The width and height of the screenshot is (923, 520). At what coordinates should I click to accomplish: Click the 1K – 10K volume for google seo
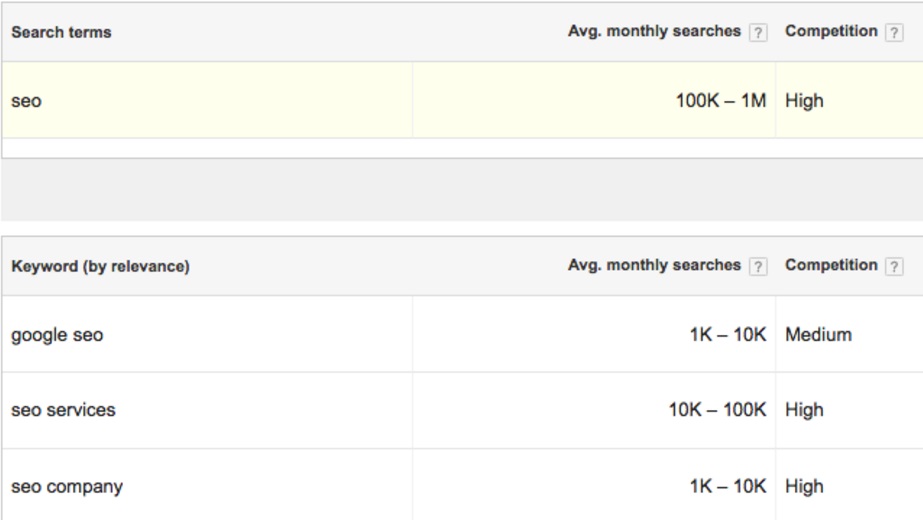pyautogui.click(x=728, y=334)
